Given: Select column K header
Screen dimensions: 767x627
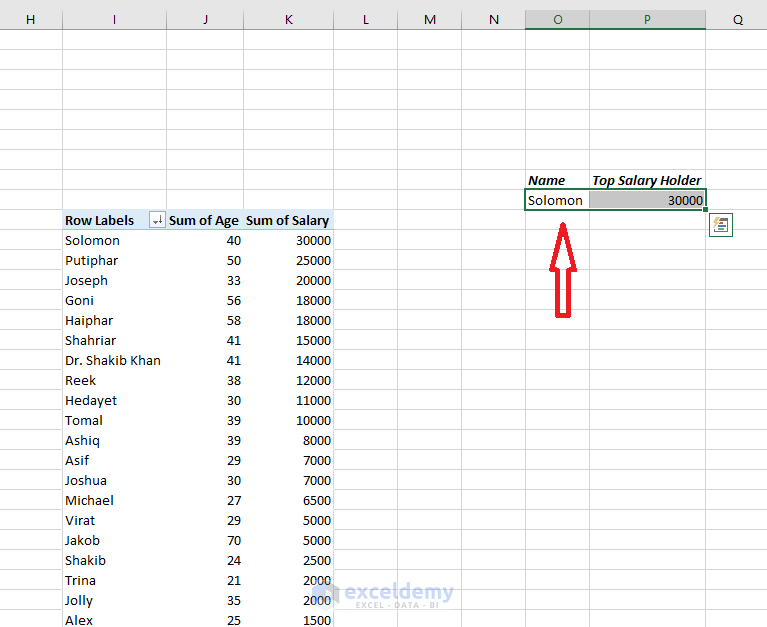Looking at the screenshot, I should coord(289,20).
